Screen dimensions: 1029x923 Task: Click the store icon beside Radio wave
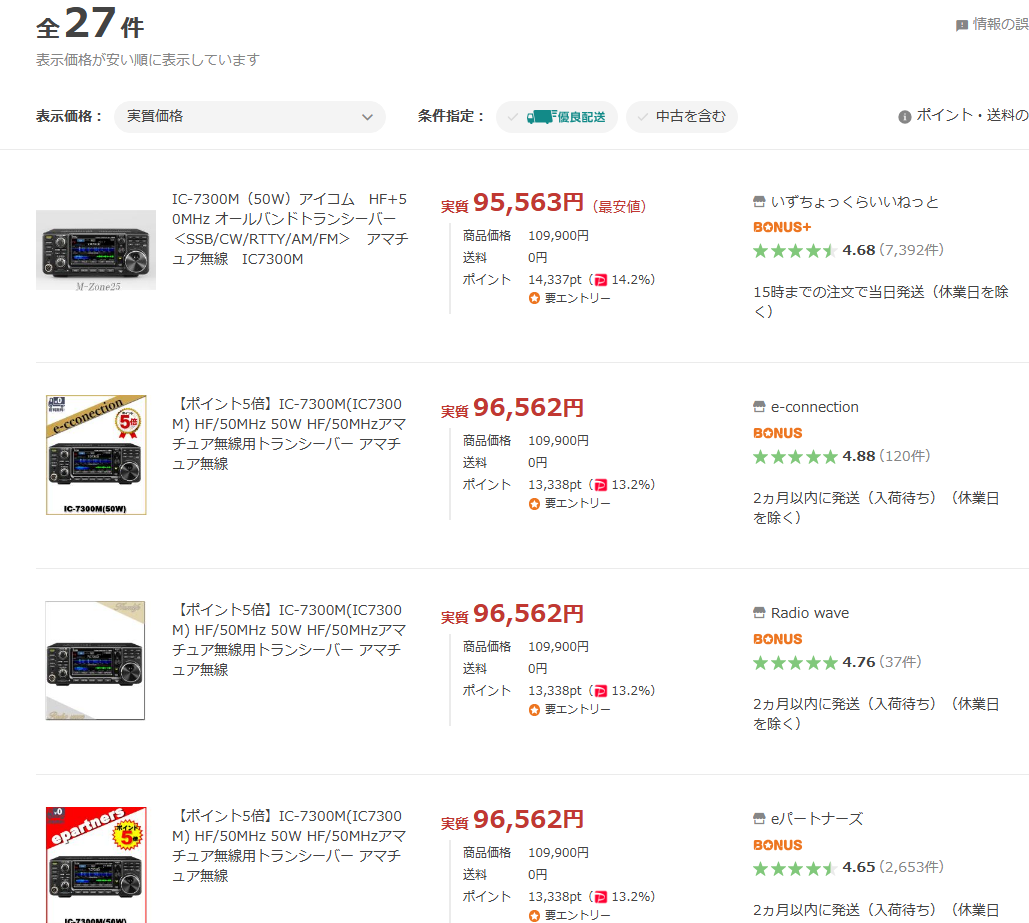coord(759,613)
